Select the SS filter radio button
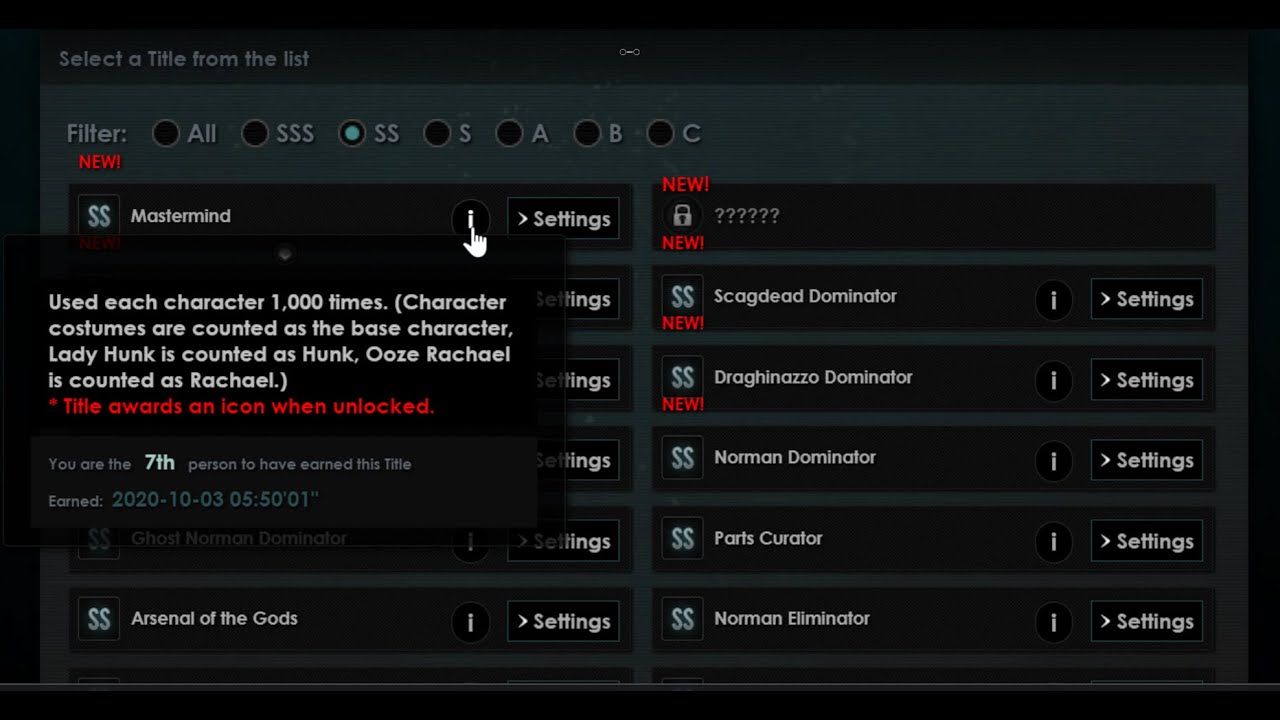Screen dimensions: 1280x720 [x=352, y=133]
